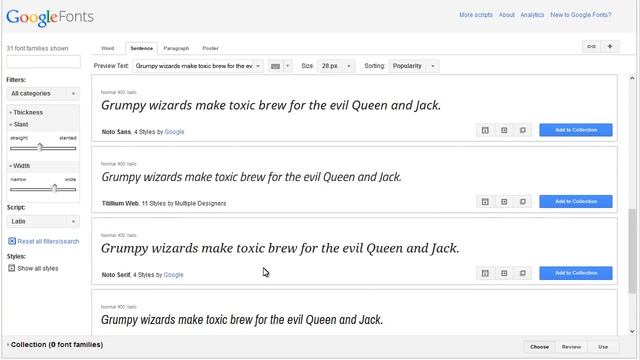Click Reset all filters/search link

[x=48, y=241]
